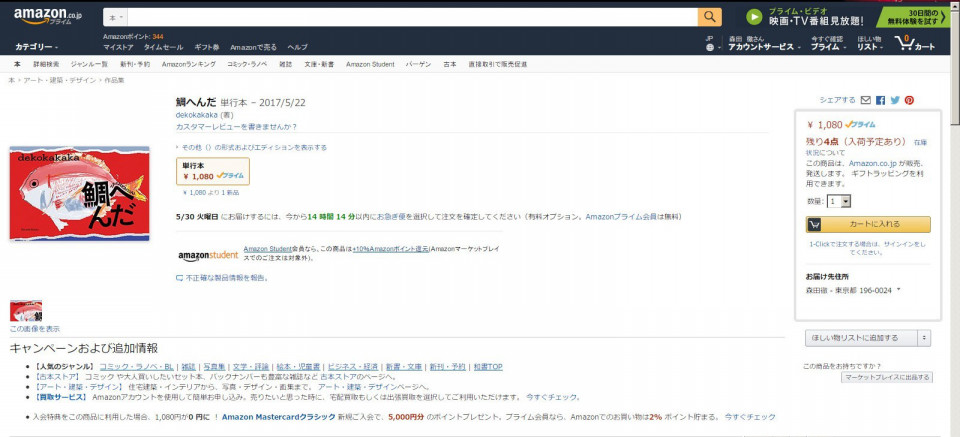Open ジャンル一覧 in the books nav
960x437 pixels.
(89, 64)
